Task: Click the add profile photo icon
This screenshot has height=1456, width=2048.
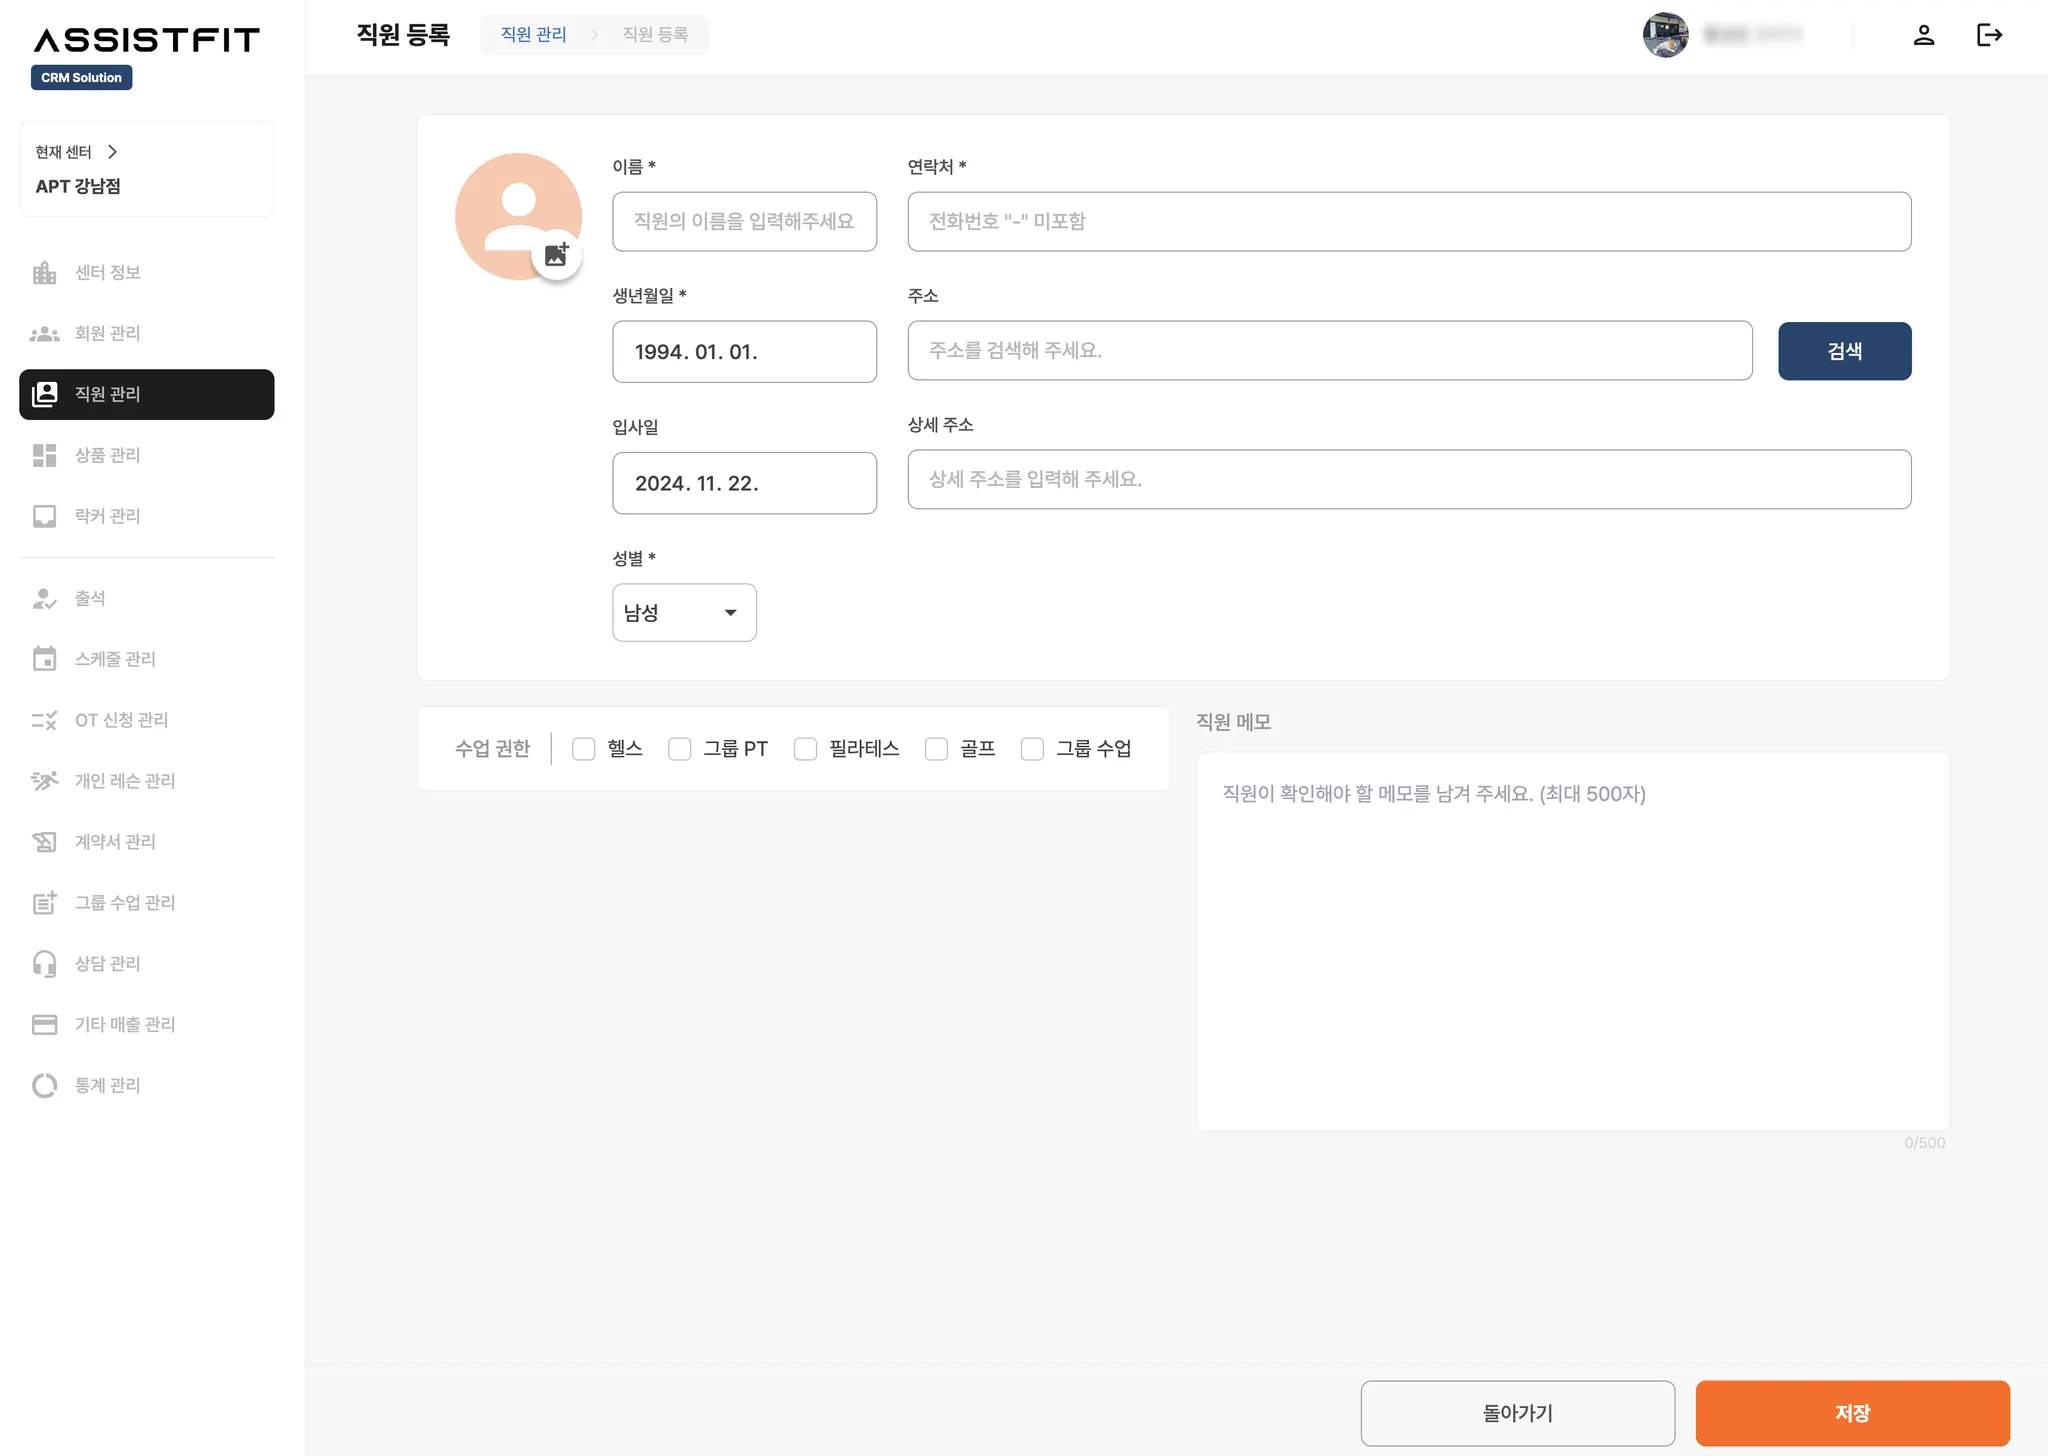Action: (x=556, y=255)
